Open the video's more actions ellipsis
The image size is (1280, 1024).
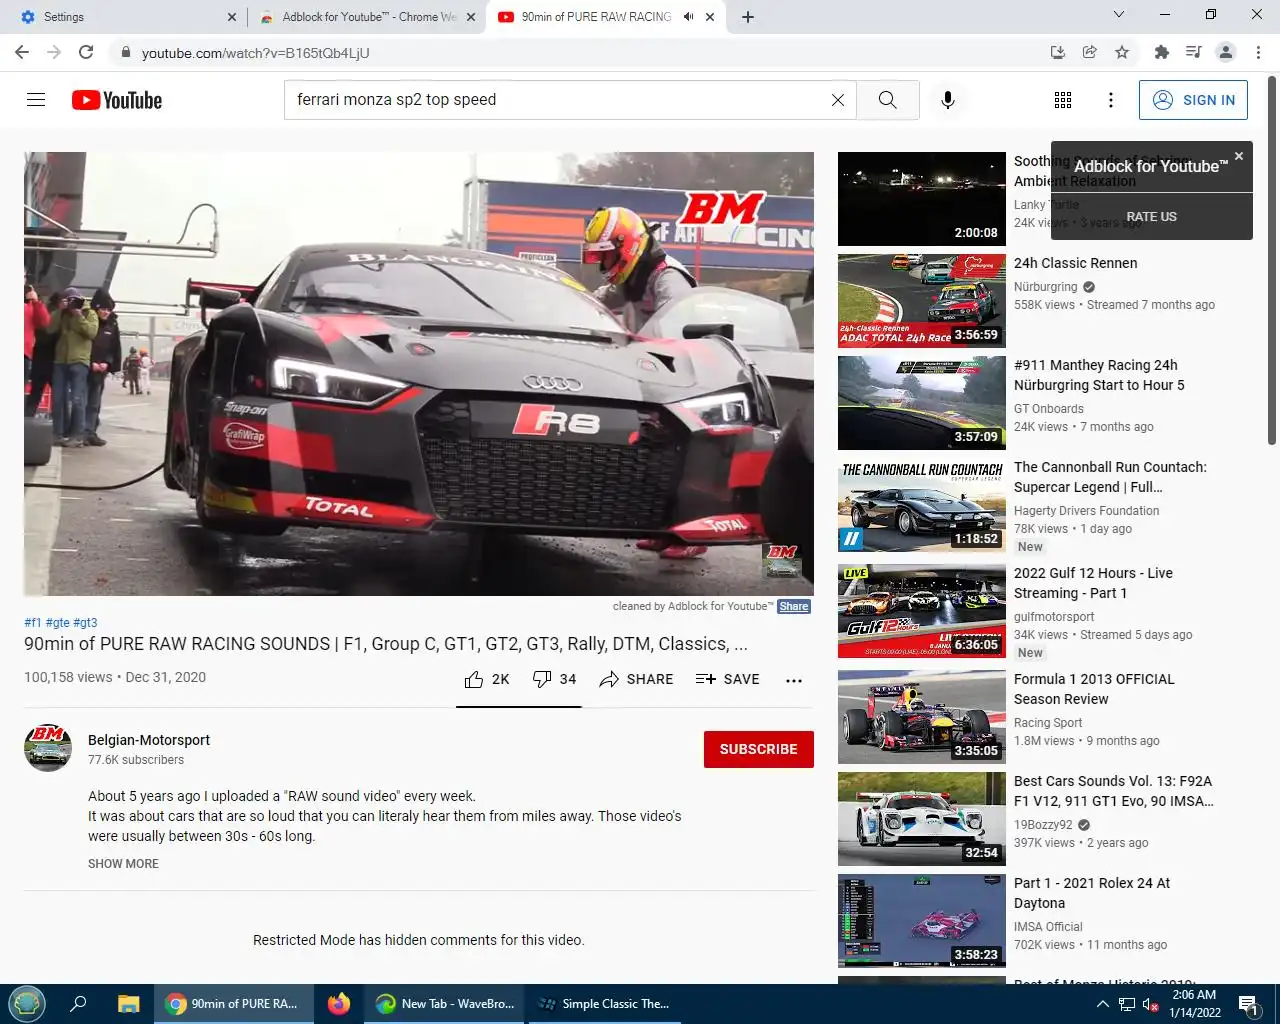tap(794, 680)
